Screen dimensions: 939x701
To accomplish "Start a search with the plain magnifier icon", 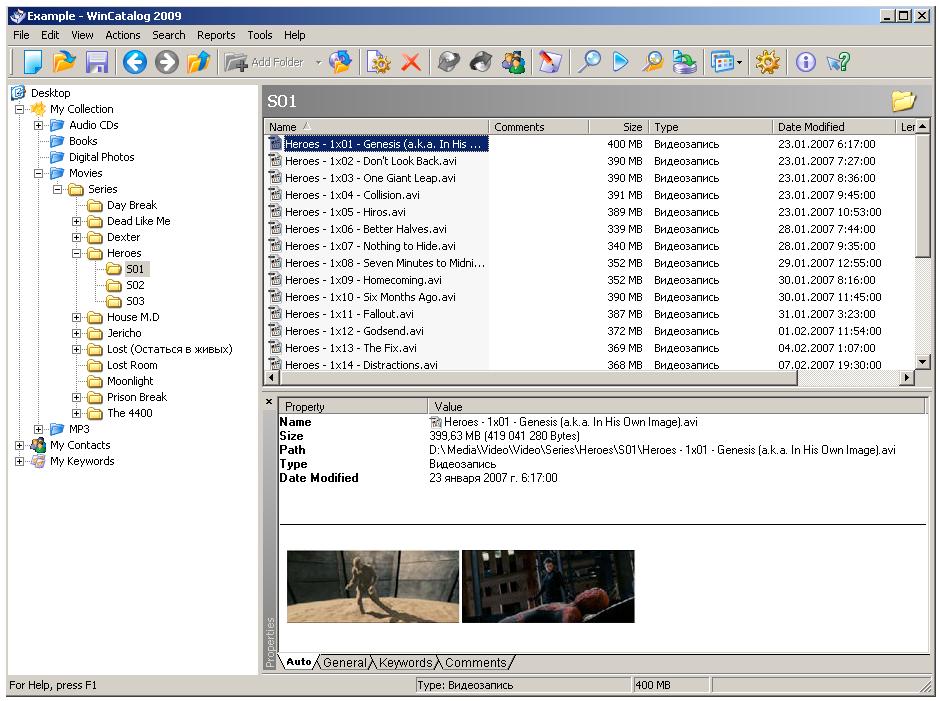I will click(x=589, y=62).
